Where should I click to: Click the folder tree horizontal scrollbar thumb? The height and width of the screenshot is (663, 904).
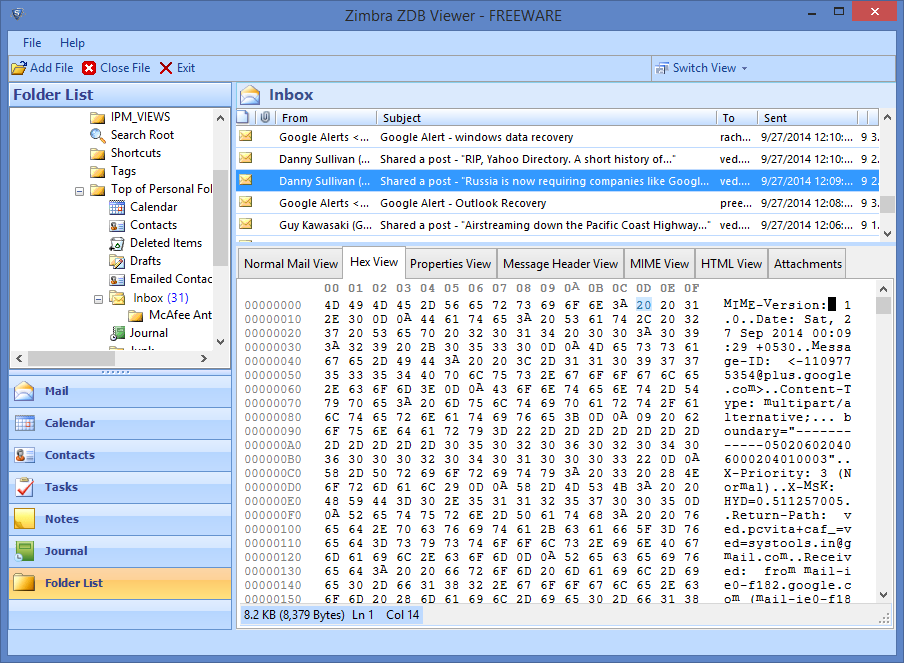[x=71, y=359]
